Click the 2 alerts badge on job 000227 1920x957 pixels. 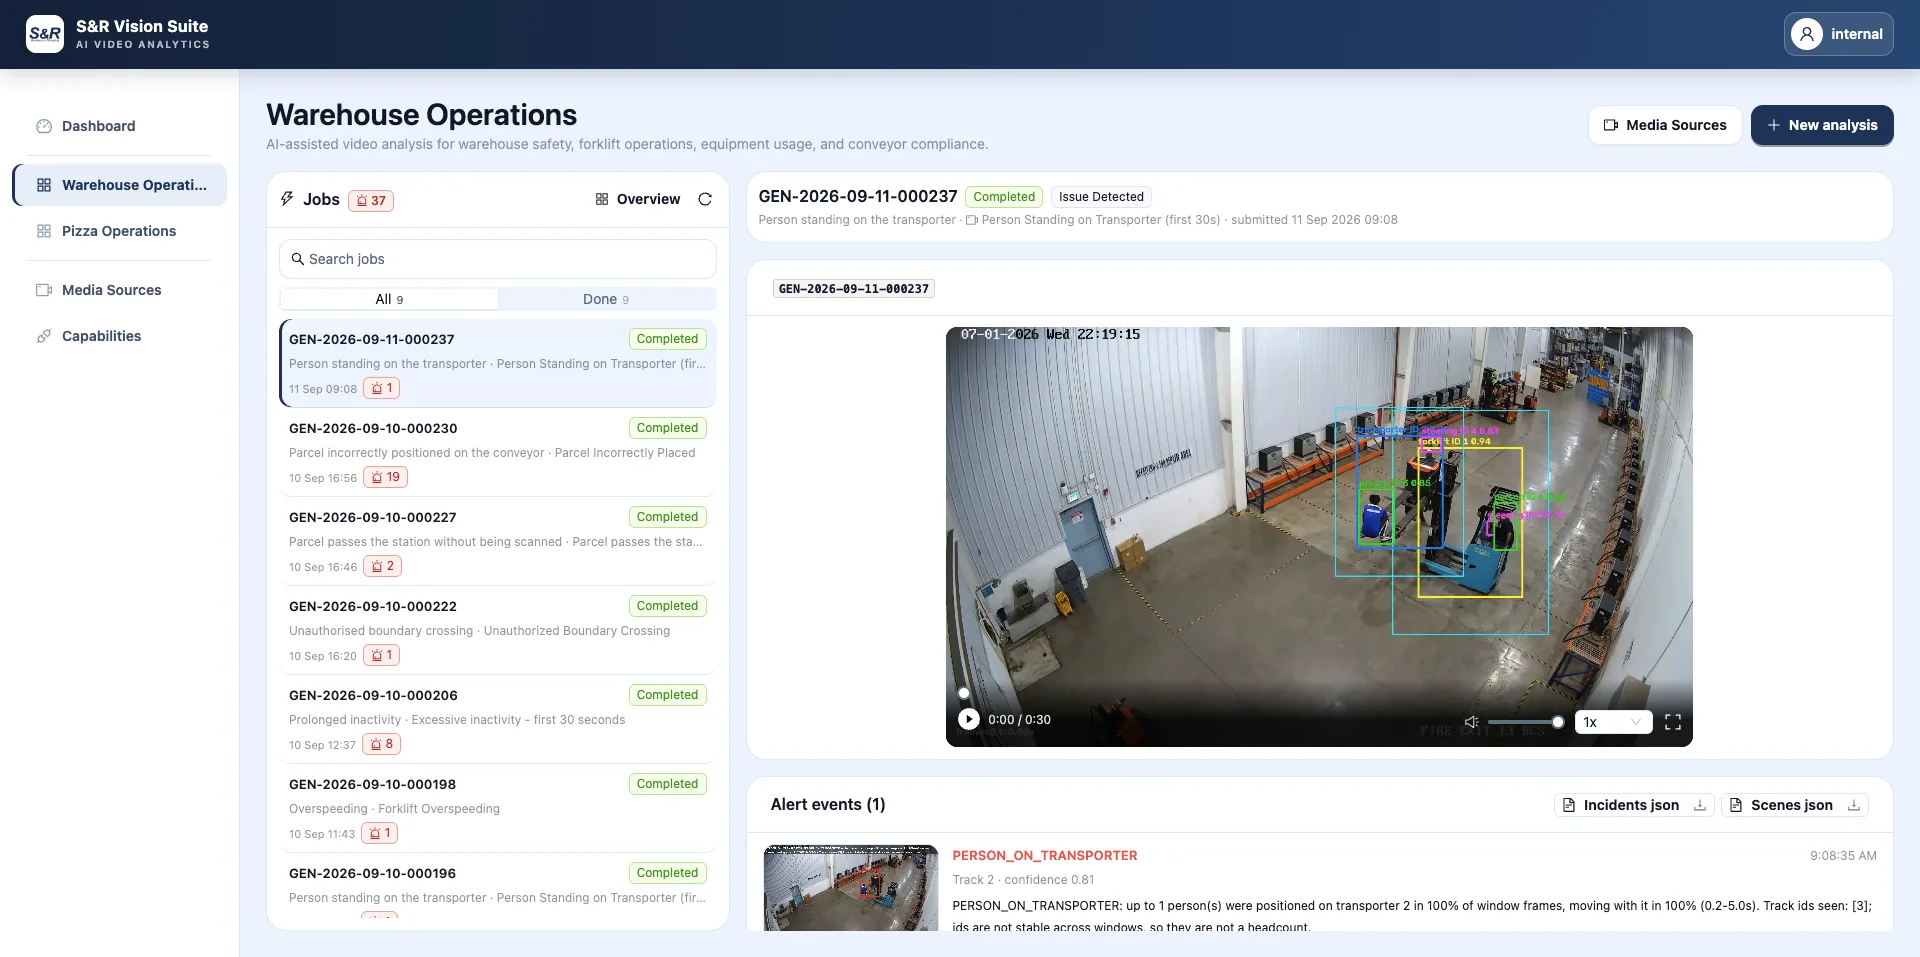(383, 566)
